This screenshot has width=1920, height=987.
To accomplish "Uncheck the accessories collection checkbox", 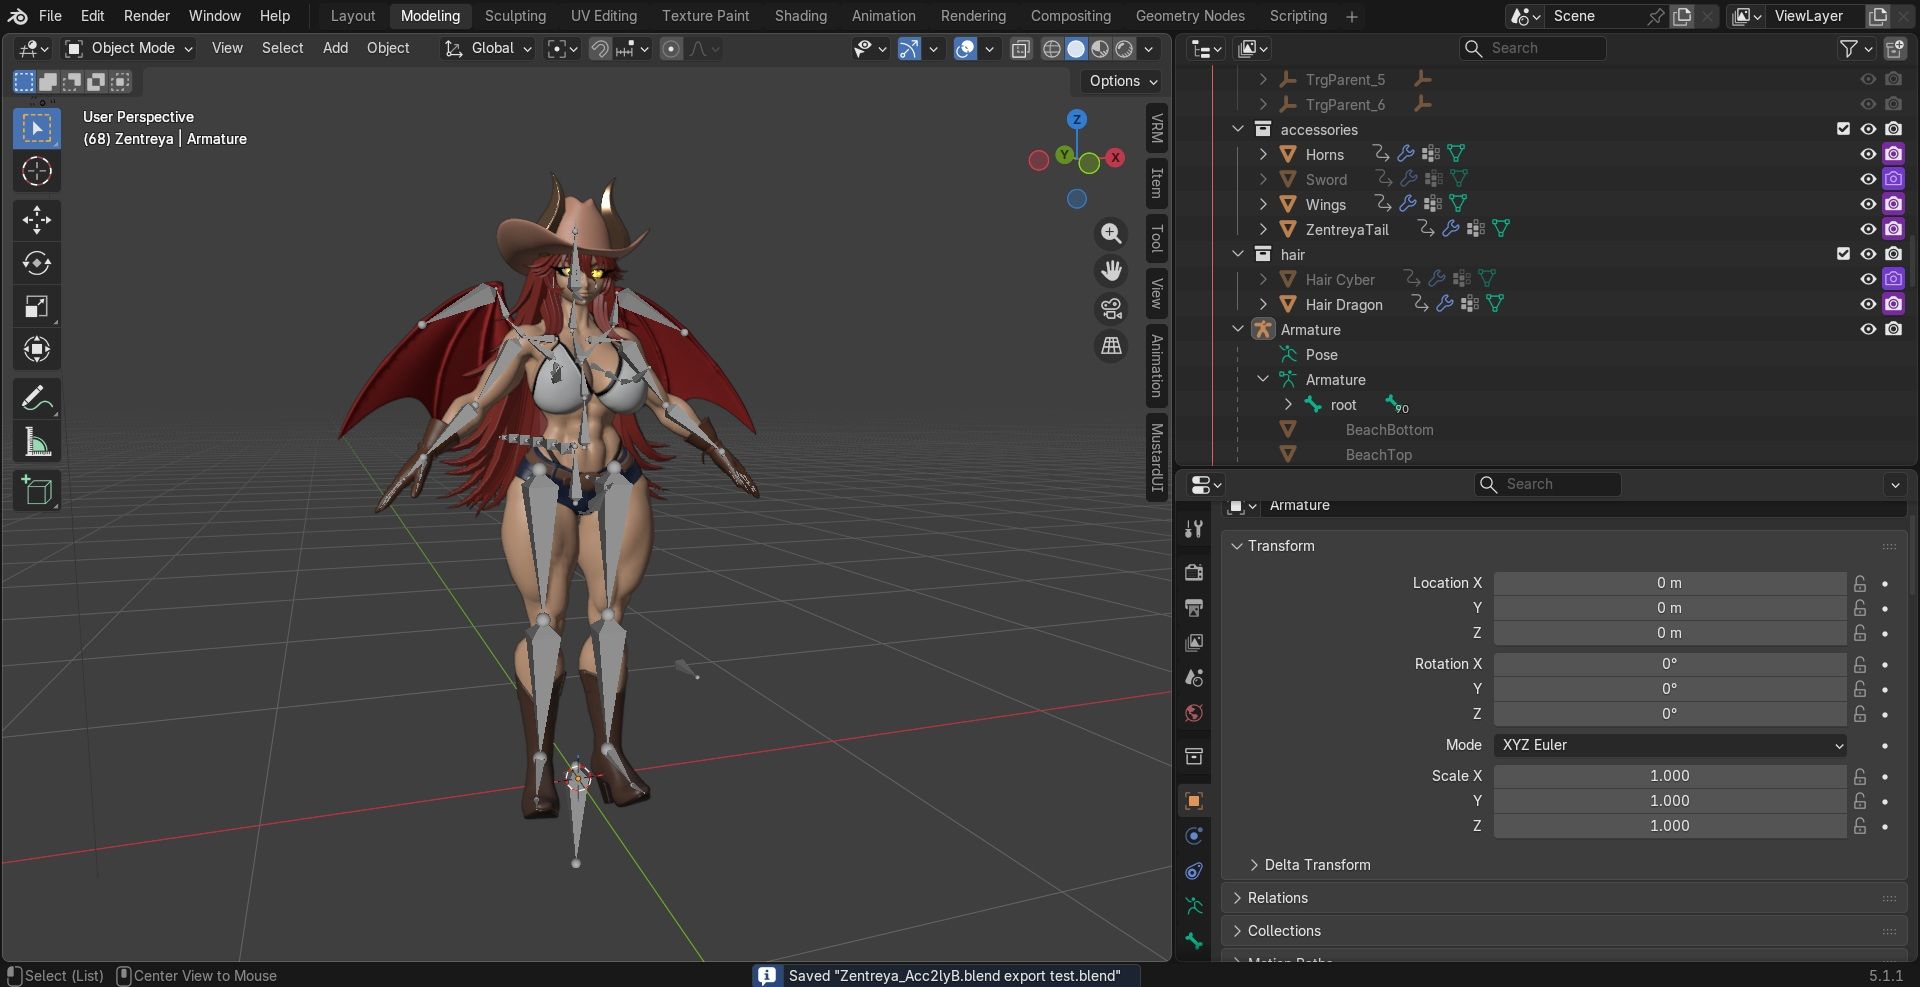I will [1843, 129].
